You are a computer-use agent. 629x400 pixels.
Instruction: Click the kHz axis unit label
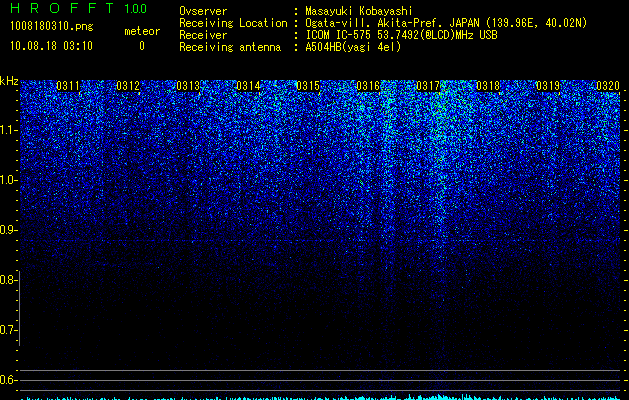pos(9,81)
